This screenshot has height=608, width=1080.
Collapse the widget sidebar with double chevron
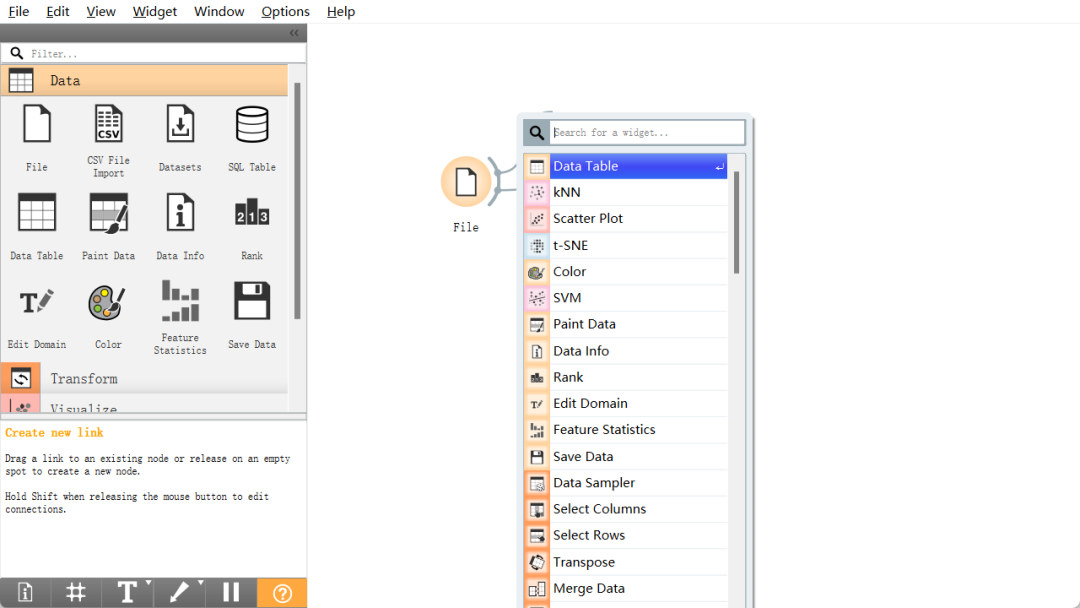pos(294,33)
